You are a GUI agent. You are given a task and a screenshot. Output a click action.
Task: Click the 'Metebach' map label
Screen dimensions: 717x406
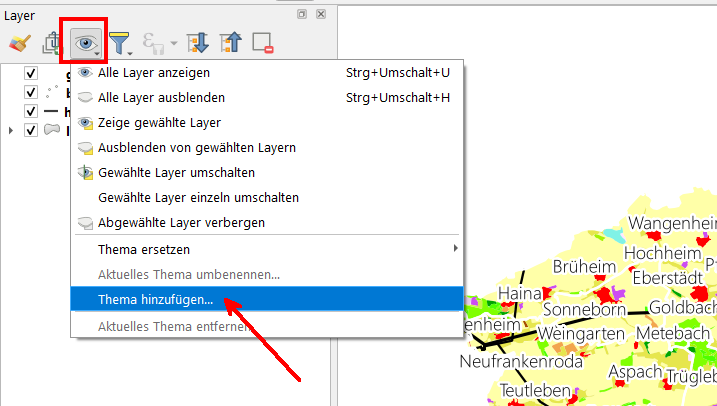[673, 333]
